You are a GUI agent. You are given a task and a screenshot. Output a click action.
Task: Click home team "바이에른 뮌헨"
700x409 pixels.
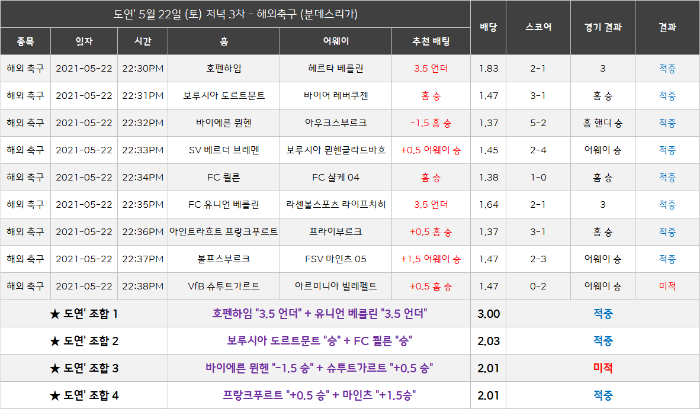[224, 123]
